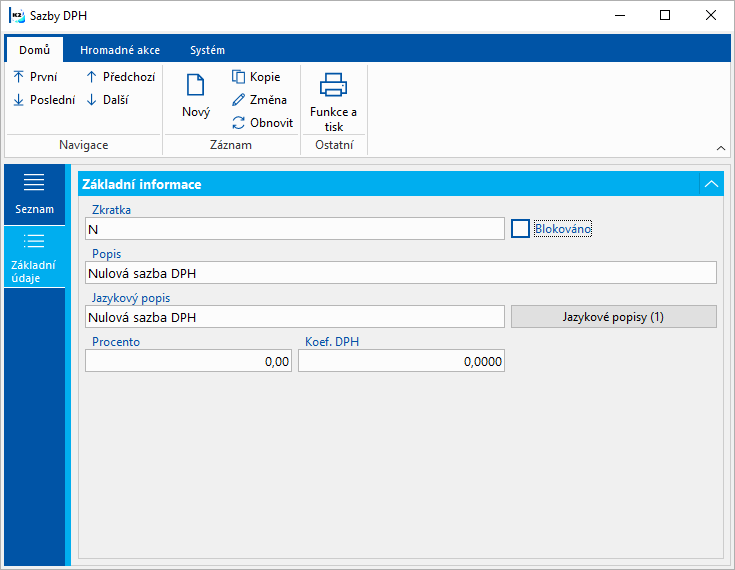735x570 pixels.
Task: Close the Sazby DPH window
Action: [x=711, y=15]
